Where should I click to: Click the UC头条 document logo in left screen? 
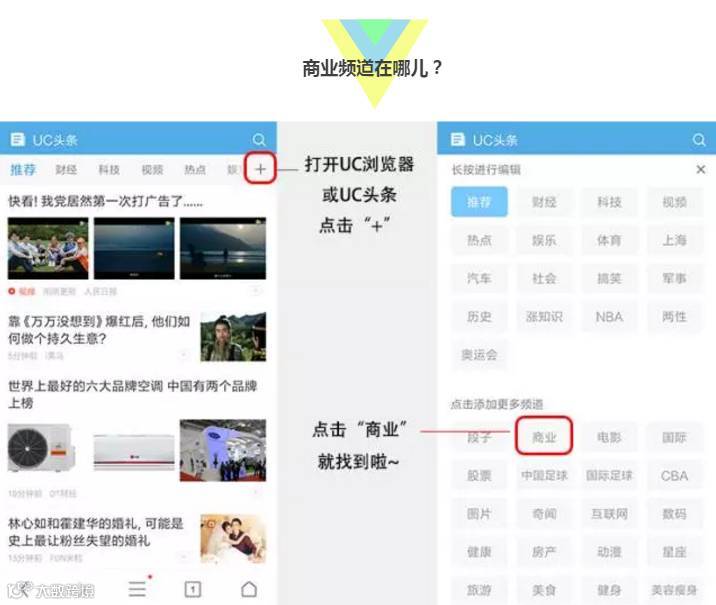(17, 139)
